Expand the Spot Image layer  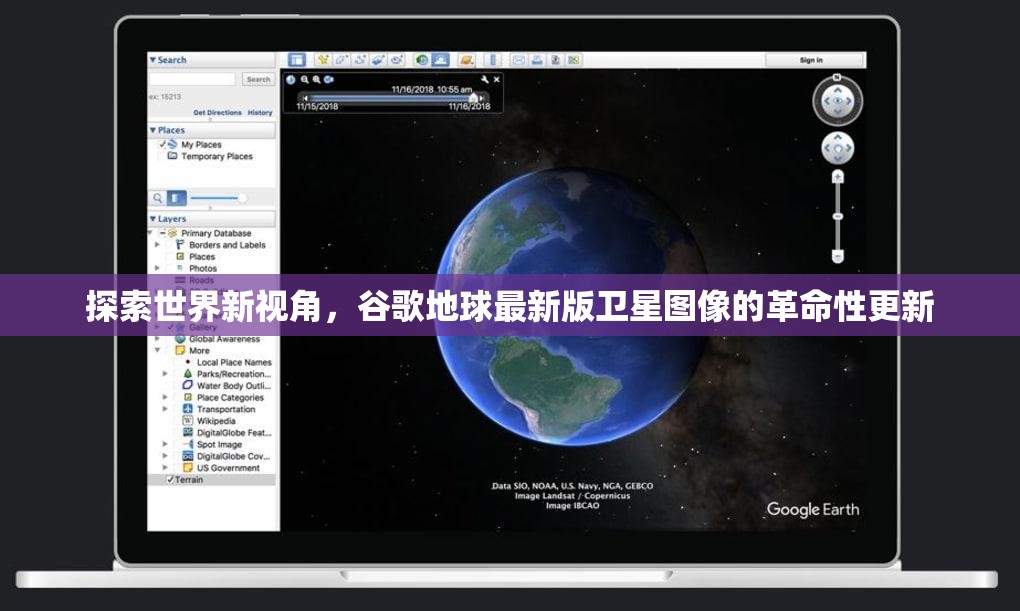pos(165,444)
